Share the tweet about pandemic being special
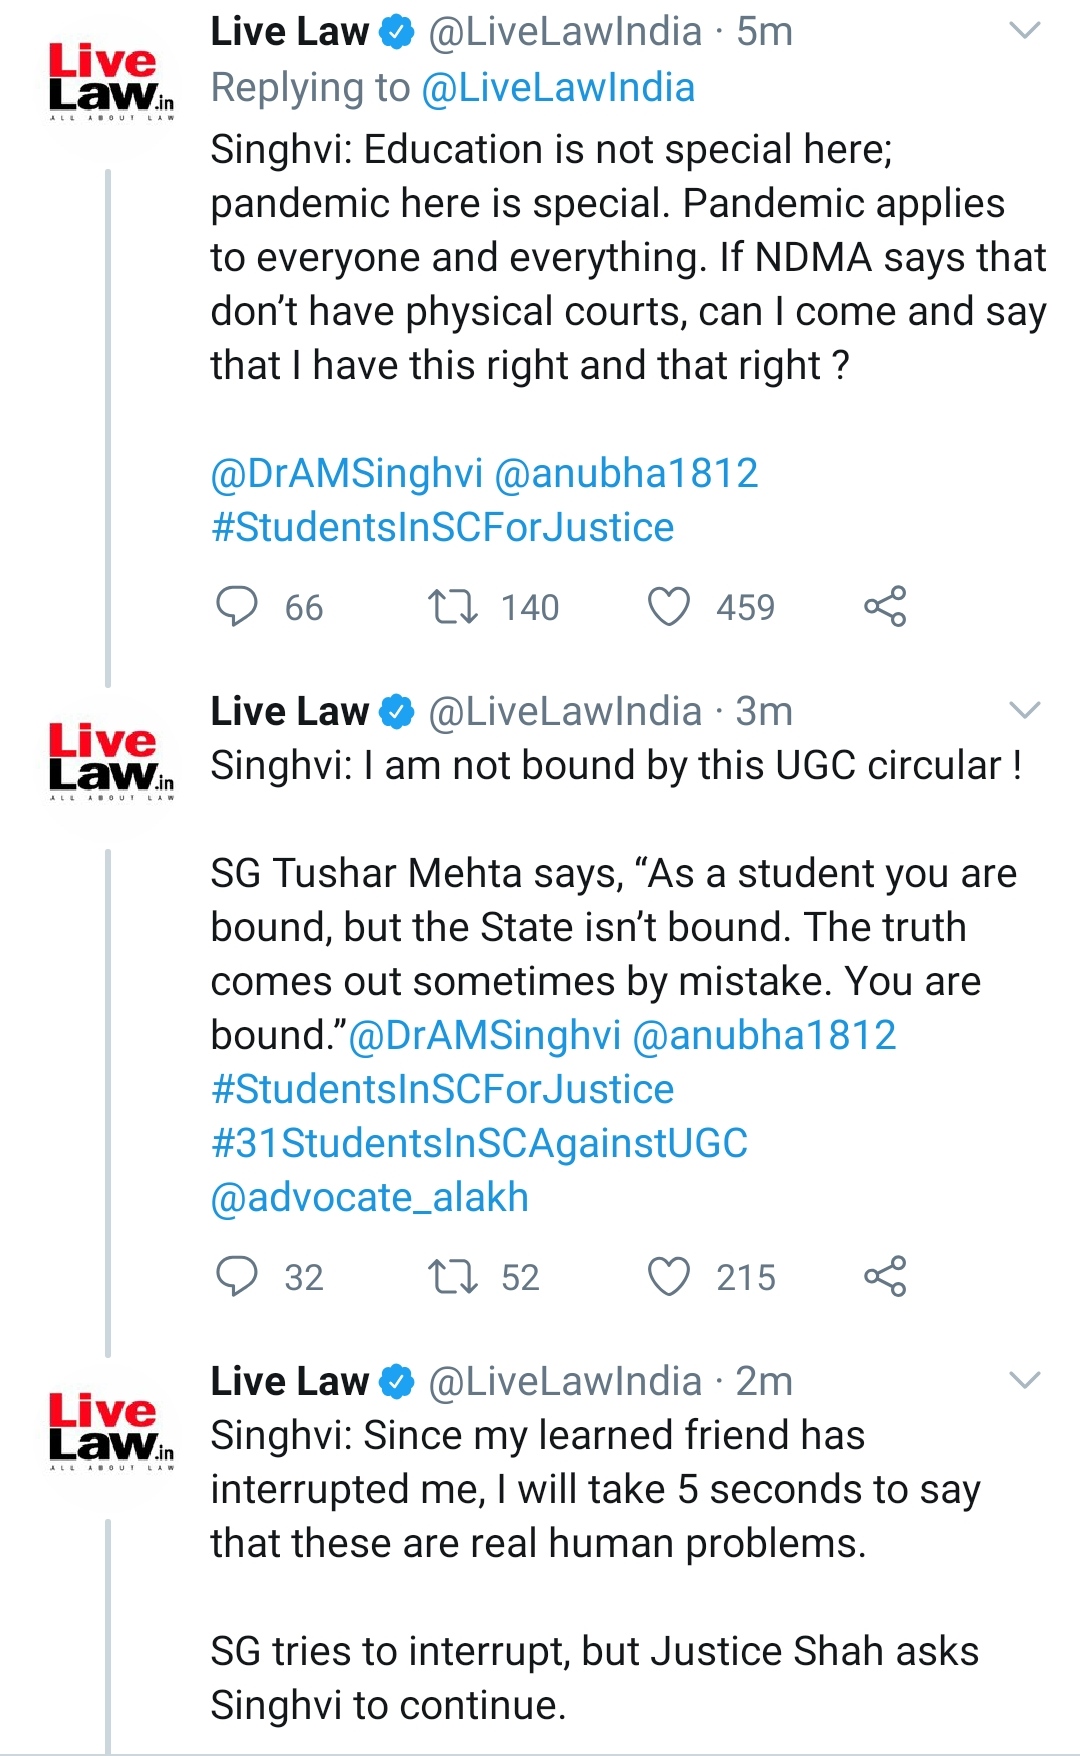Viewport: 1080px width, 1756px height. [885, 607]
